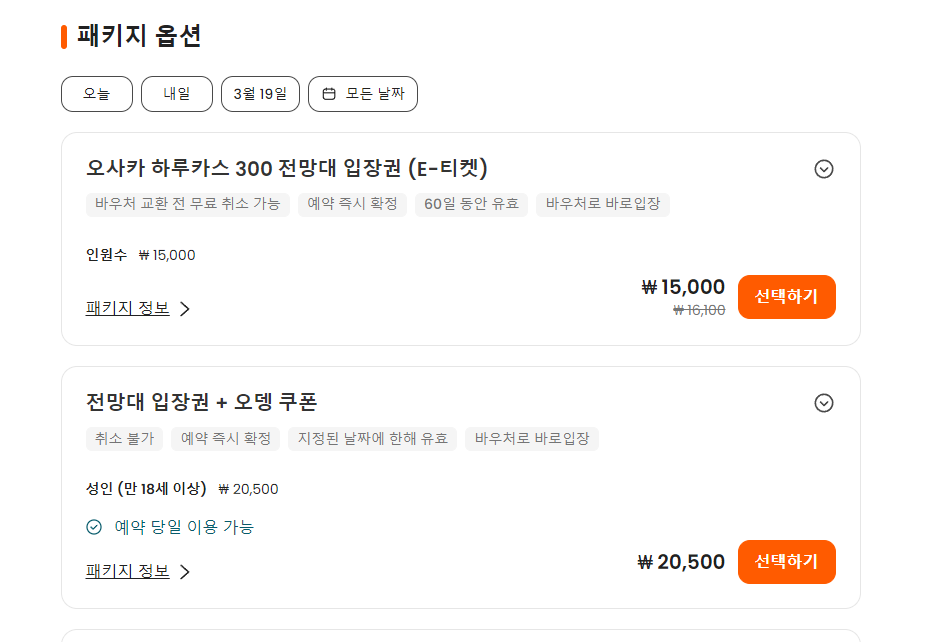Click the 예약 즉시 확정 tag in the first package
This screenshot has width=925, height=642.
point(352,204)
